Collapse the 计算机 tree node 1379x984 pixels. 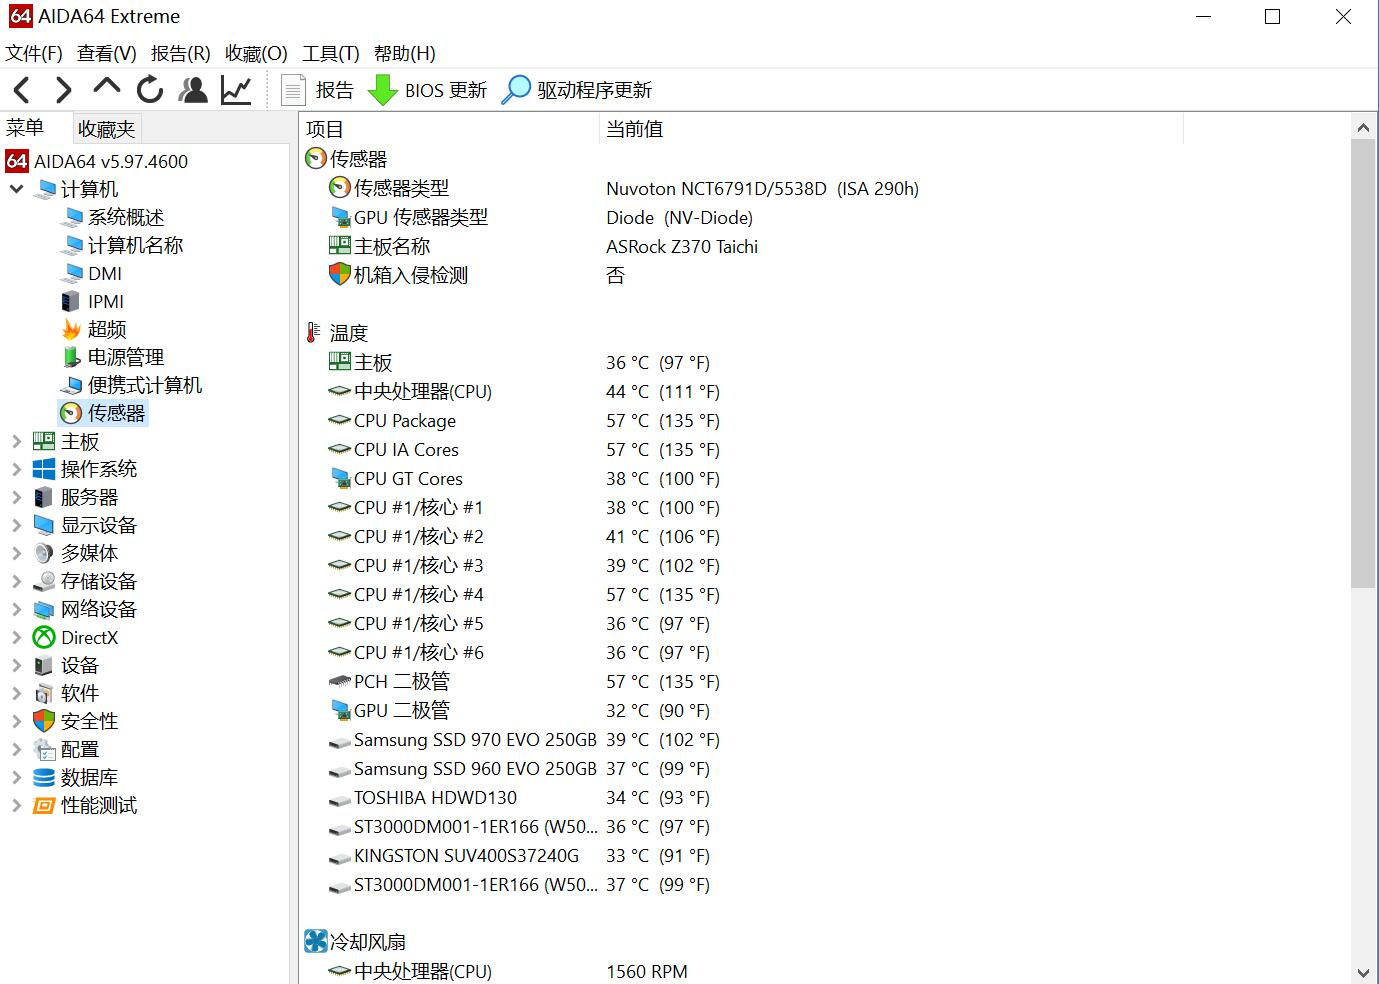point(16,189)
